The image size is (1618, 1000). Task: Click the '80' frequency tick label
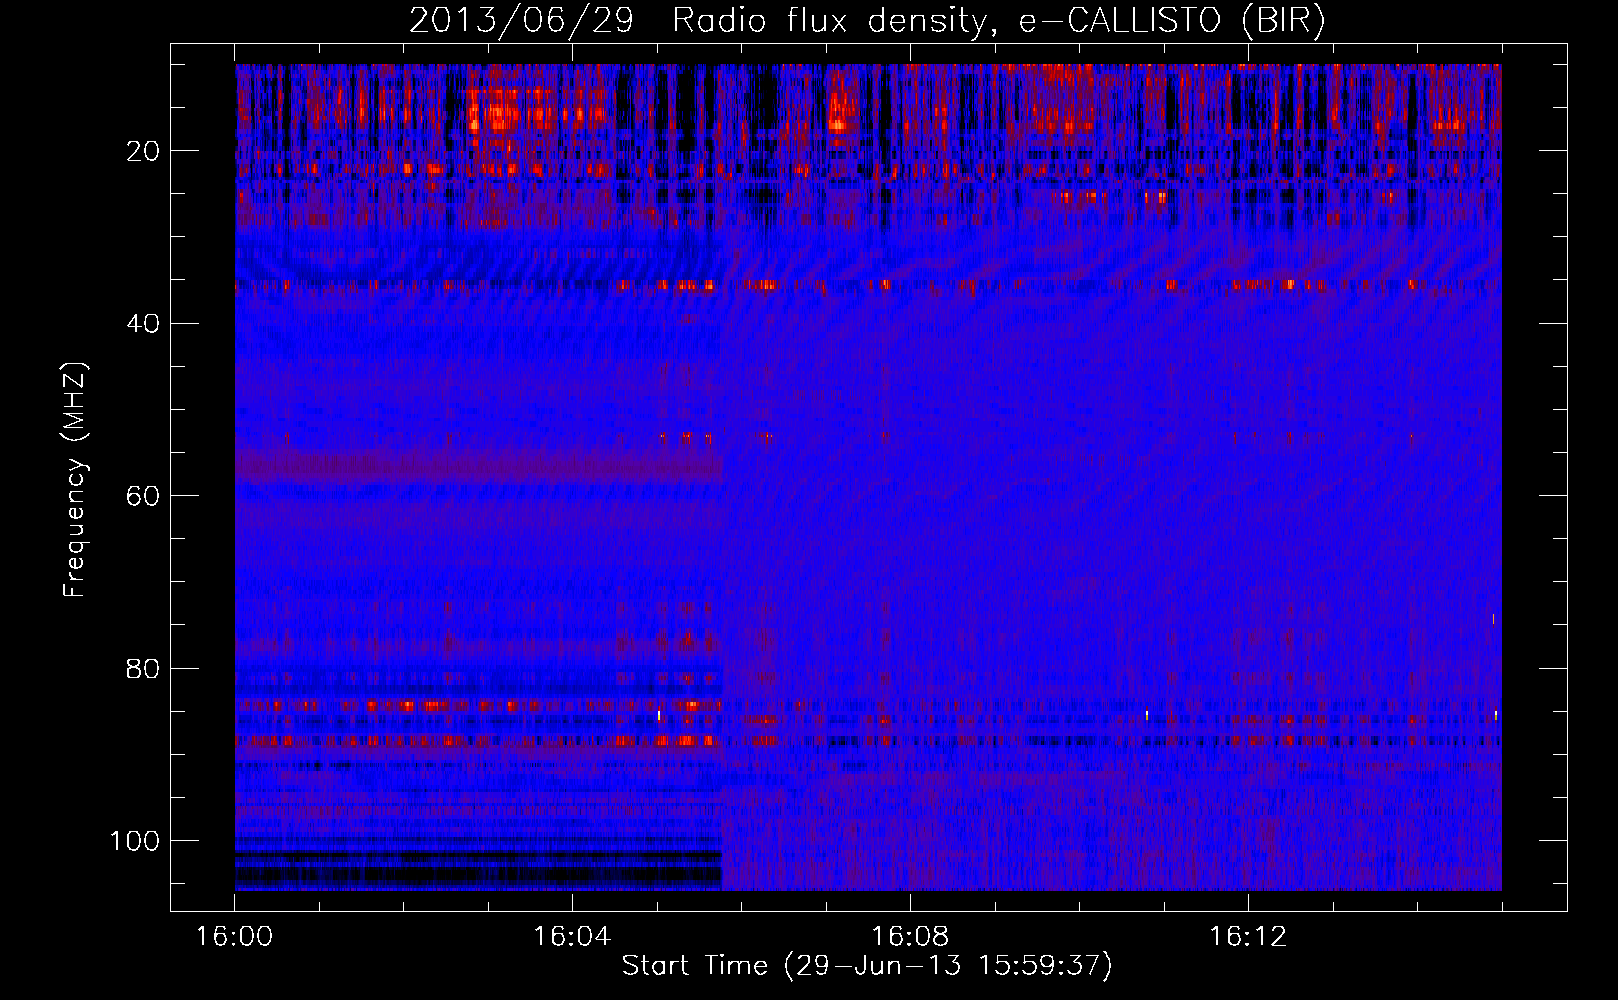coord(144,668)
